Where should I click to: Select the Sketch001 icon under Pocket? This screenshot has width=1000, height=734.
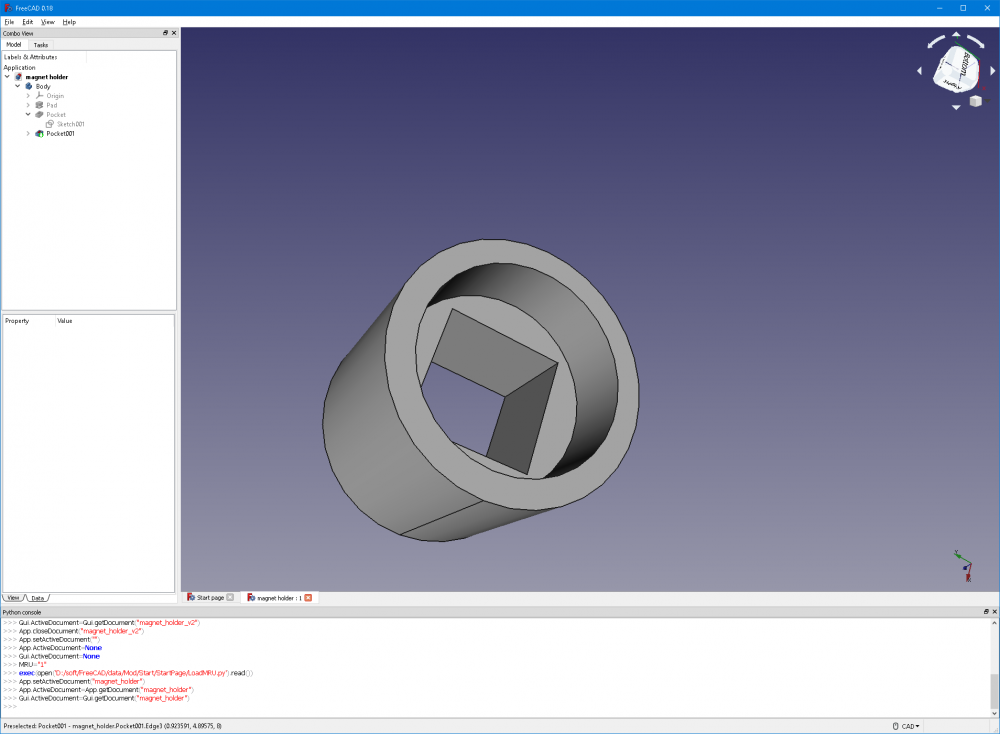point(50,123)
